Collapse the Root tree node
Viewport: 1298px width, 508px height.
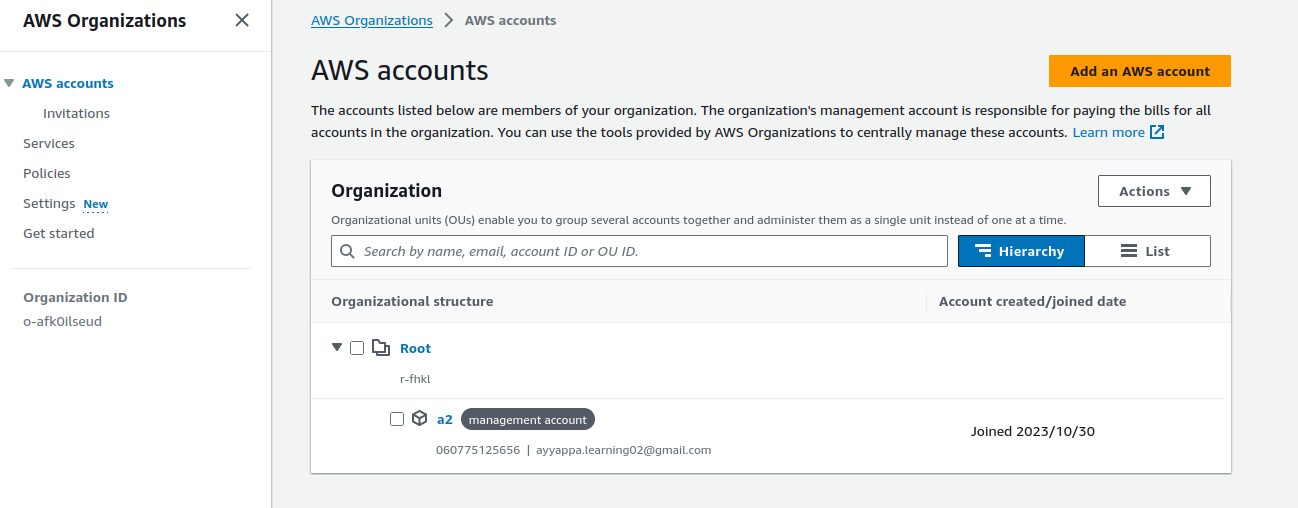coord(337,348)
